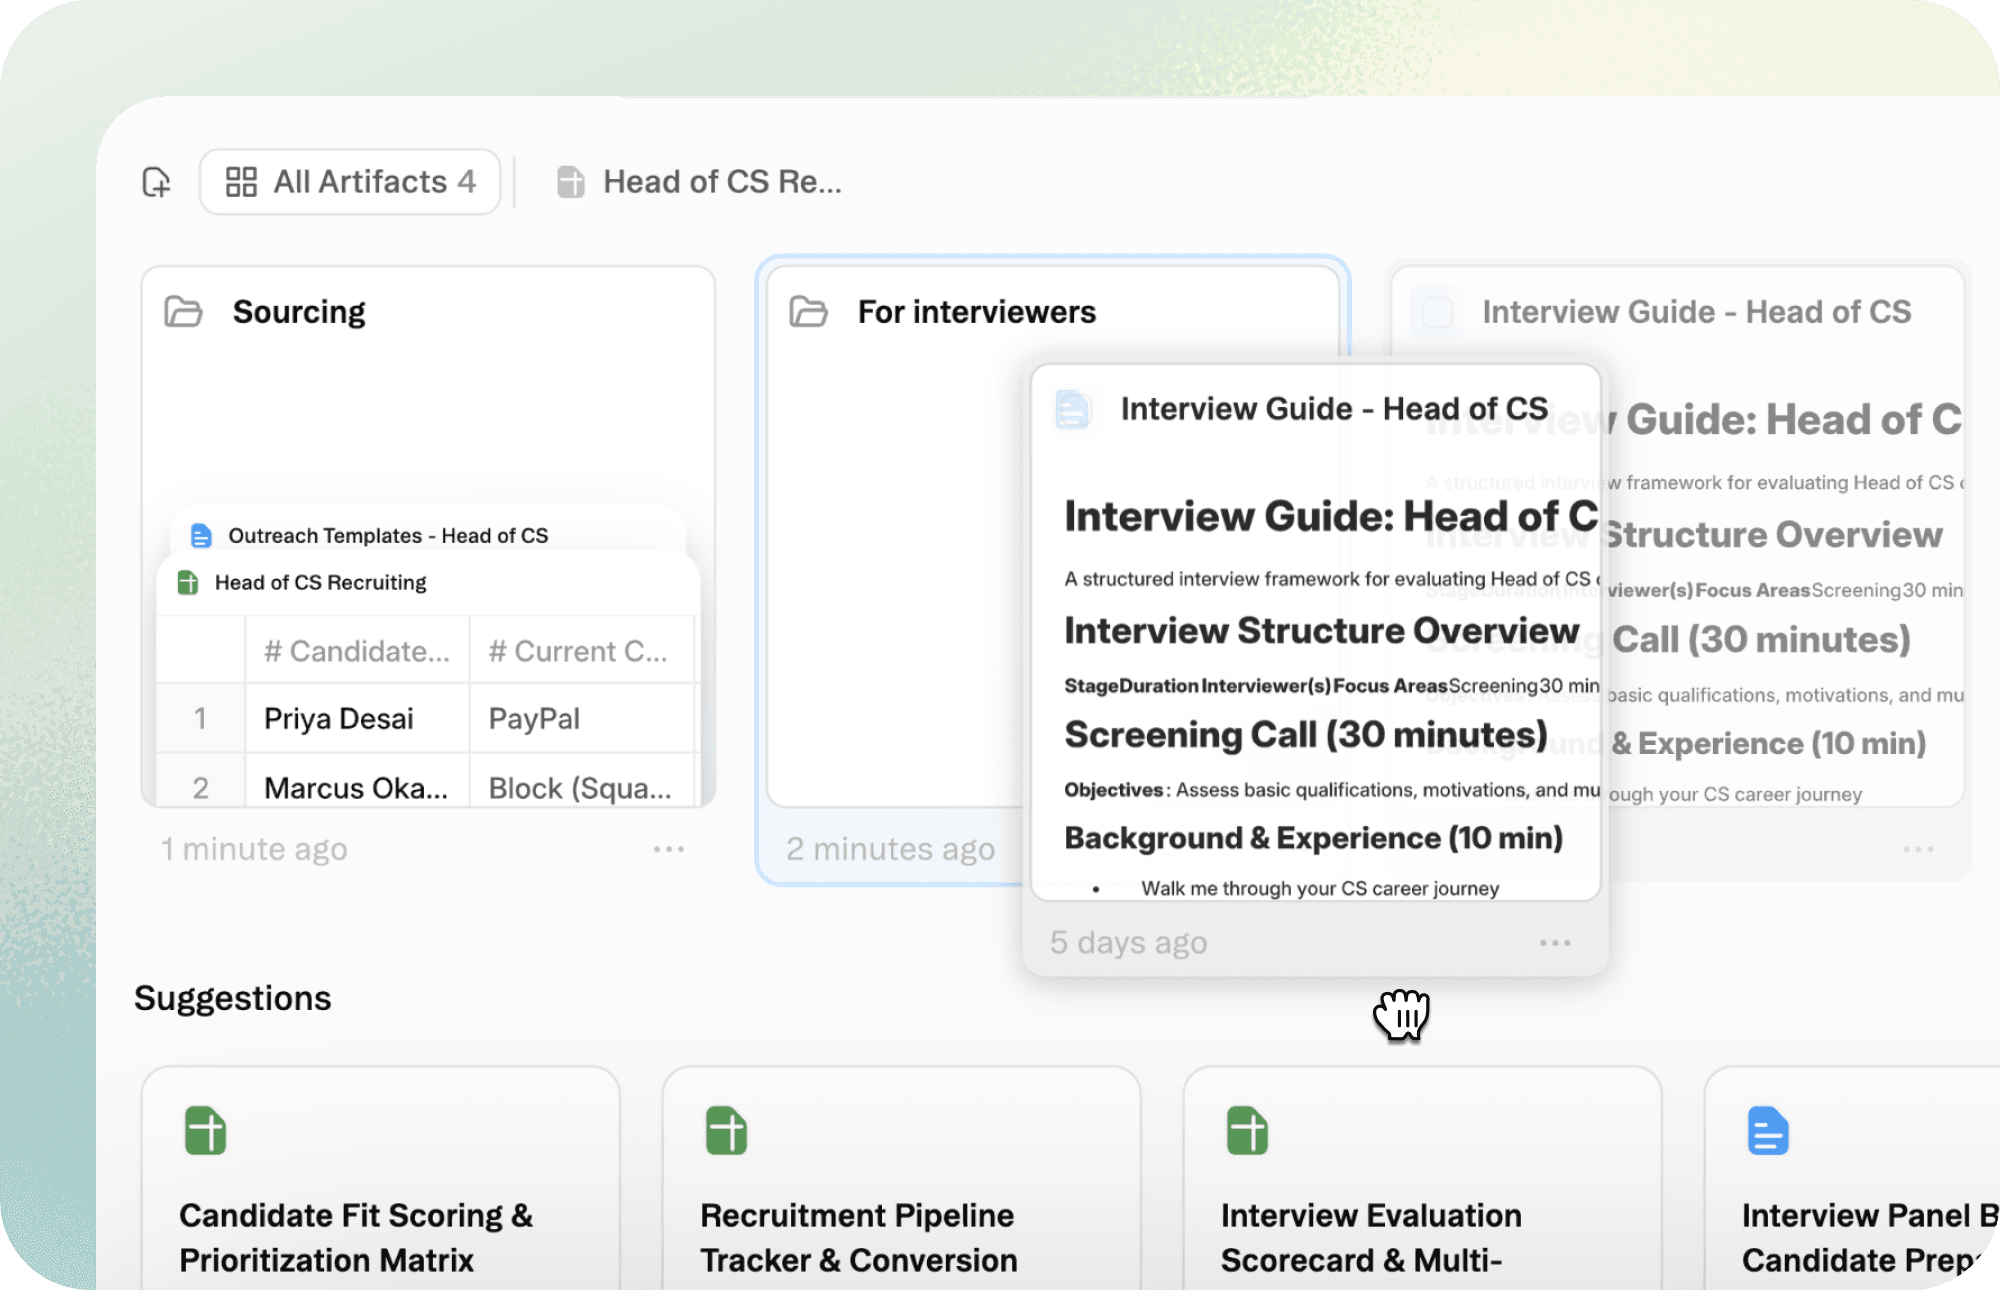Viewport: 2000px width, 1290px height.
Task: Click the Interview Evaluation Scorecard spreadsheet icon
Action: (1248, 1131)
